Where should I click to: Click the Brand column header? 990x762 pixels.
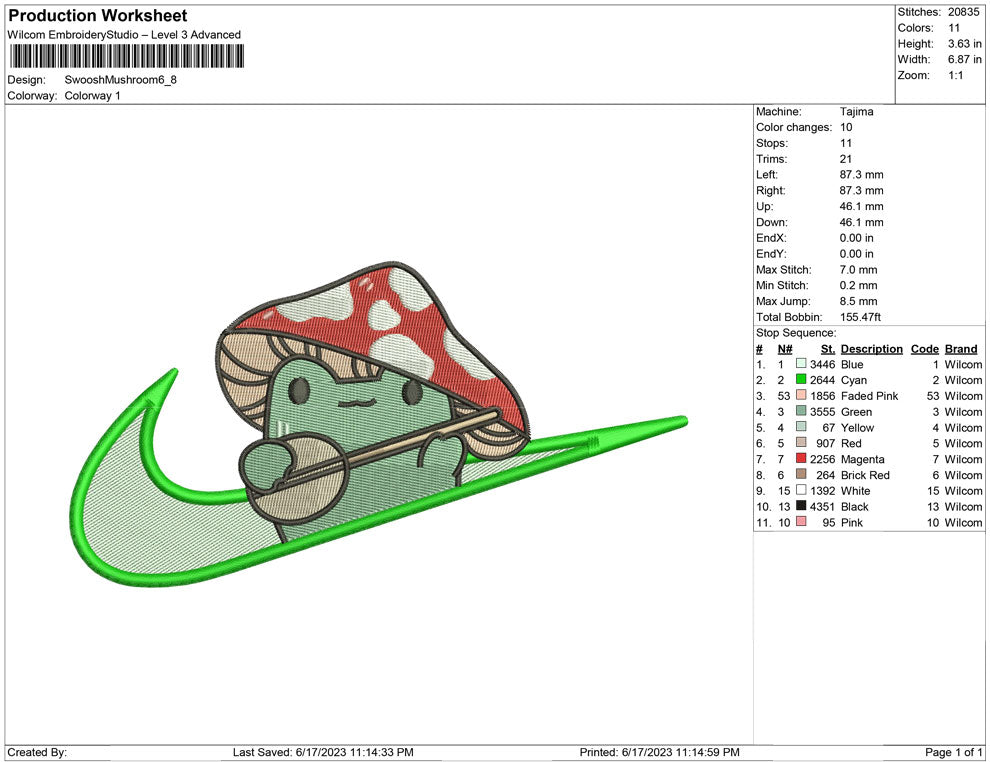[x=961, y=349]
